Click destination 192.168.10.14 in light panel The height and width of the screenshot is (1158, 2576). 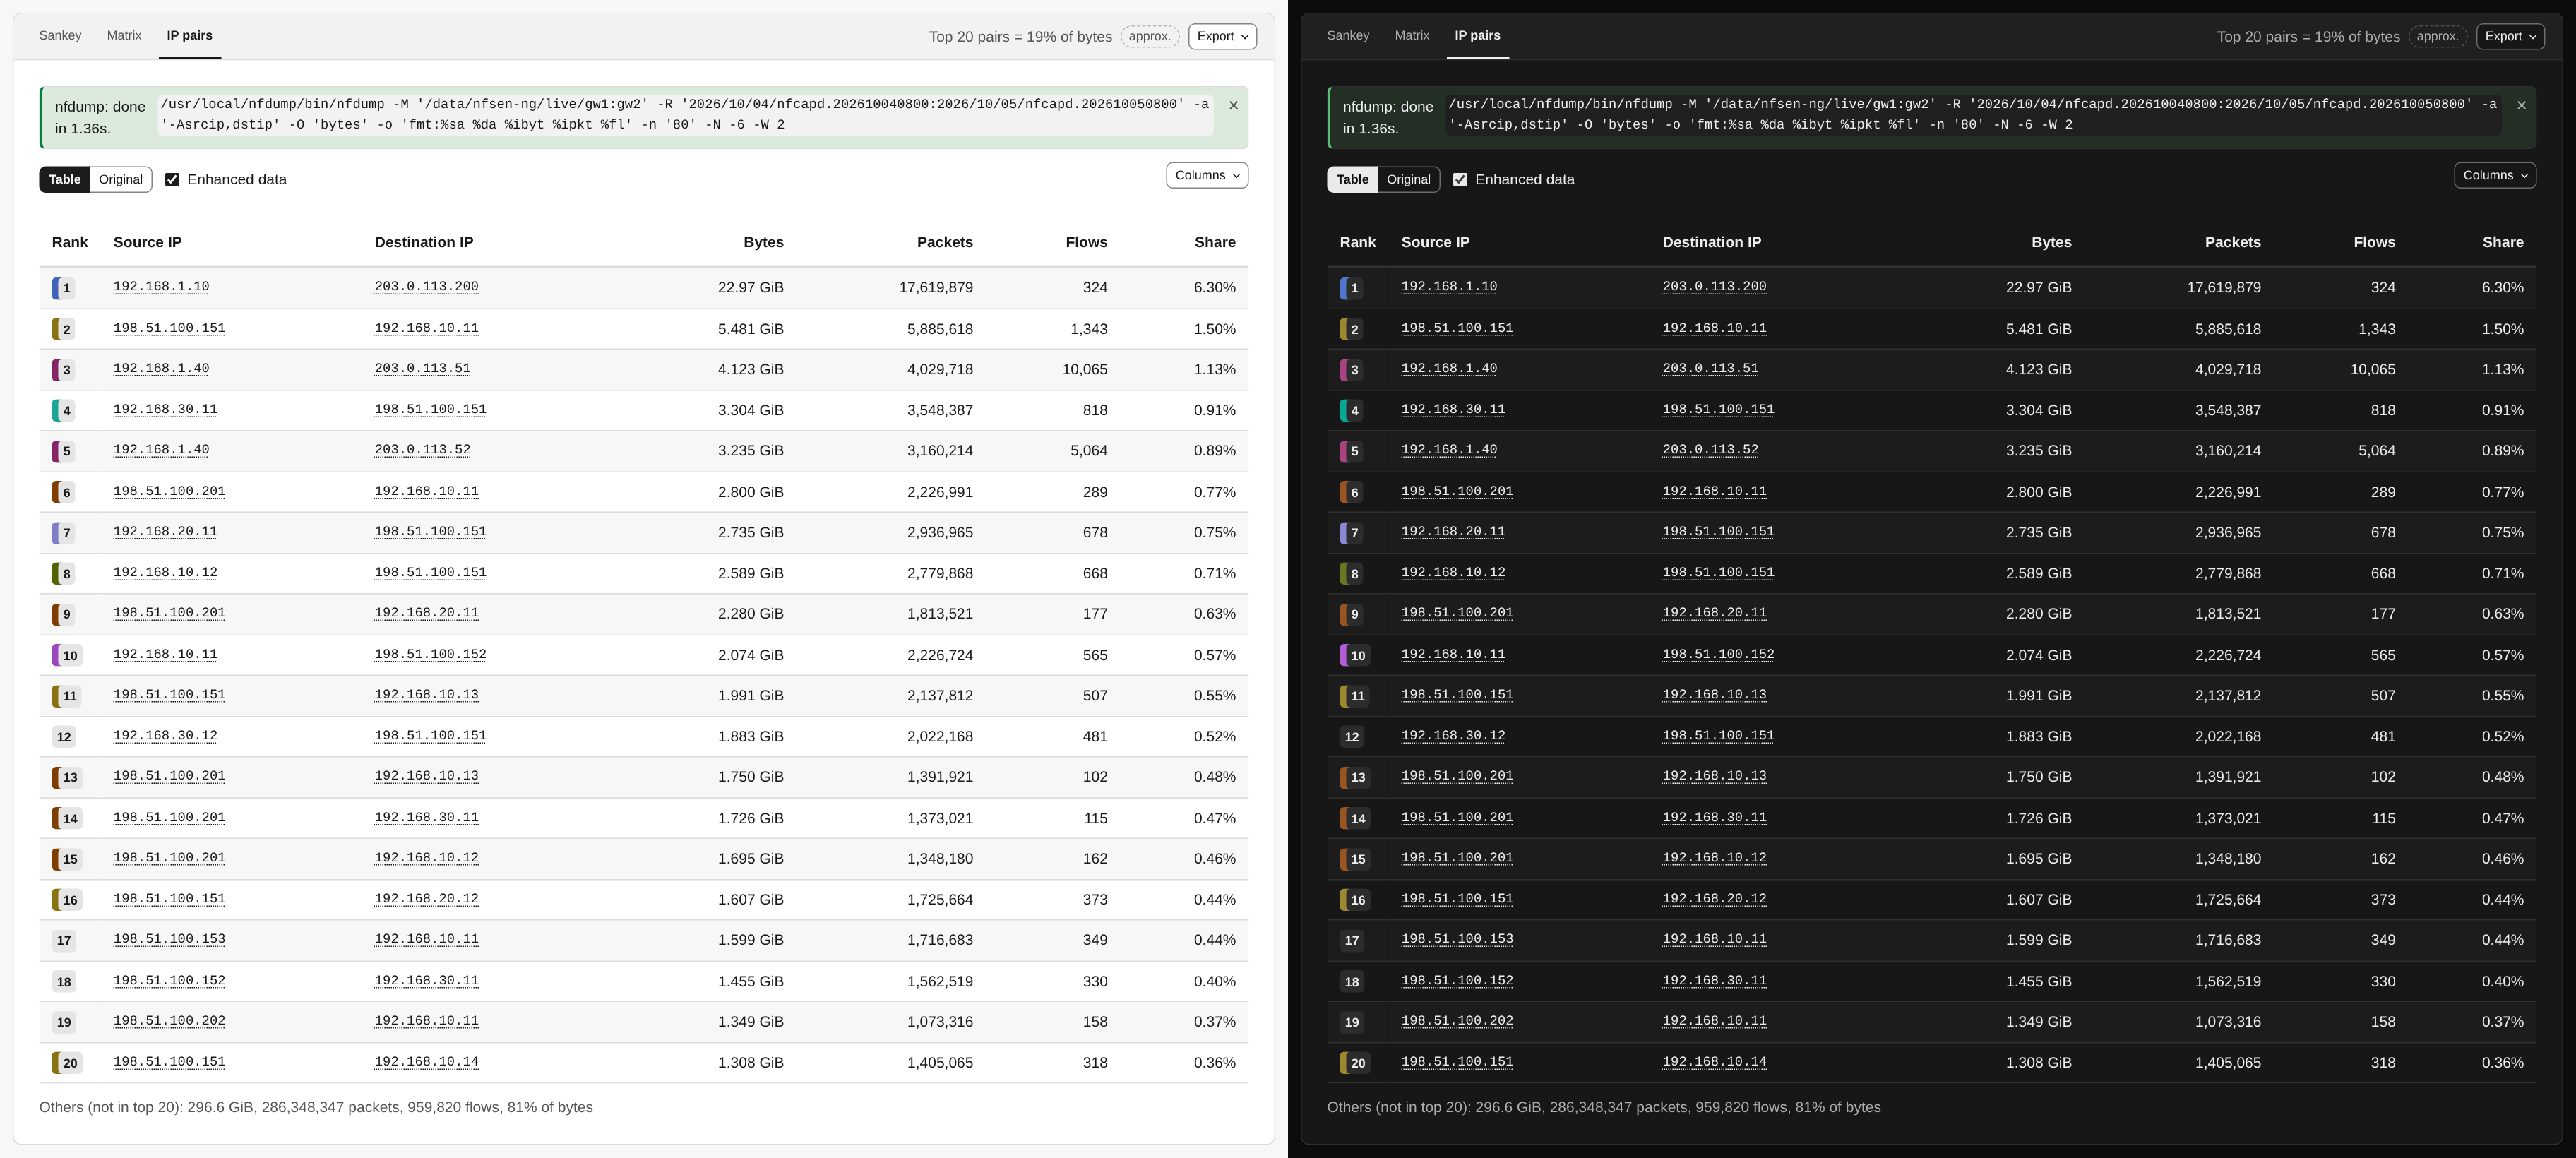pos(426,1062)
